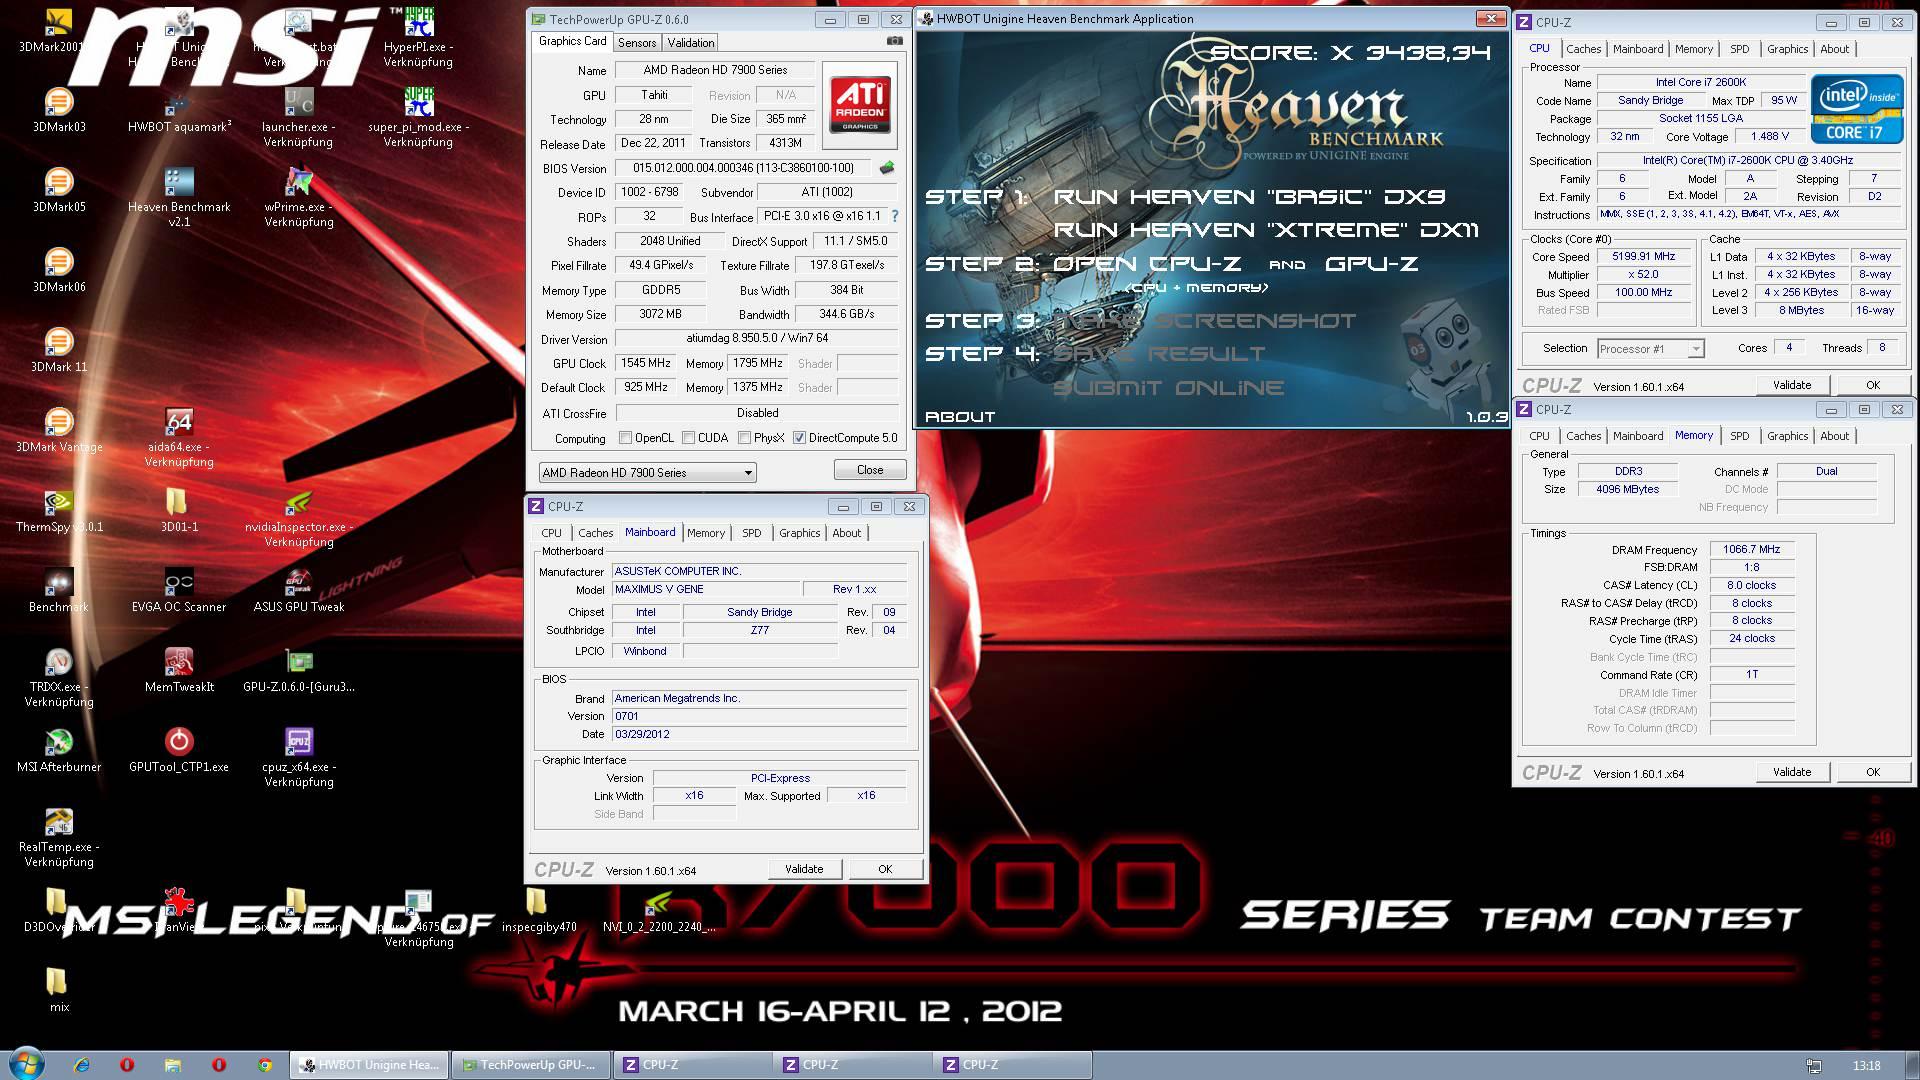The height and width of the screenshot is (1080, 1920).
Task: Click GPU-Z BIOS save chip icon
Action: tap(886, 168)
